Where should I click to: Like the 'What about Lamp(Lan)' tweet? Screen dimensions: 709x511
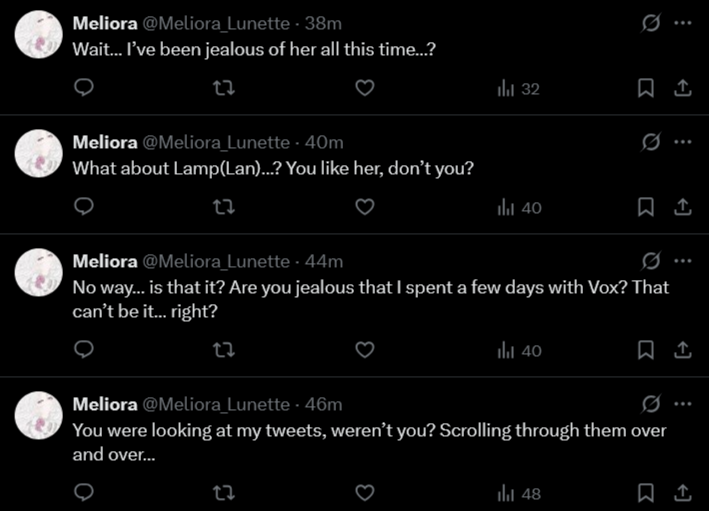pyautogui.click(x=365, y=207)
